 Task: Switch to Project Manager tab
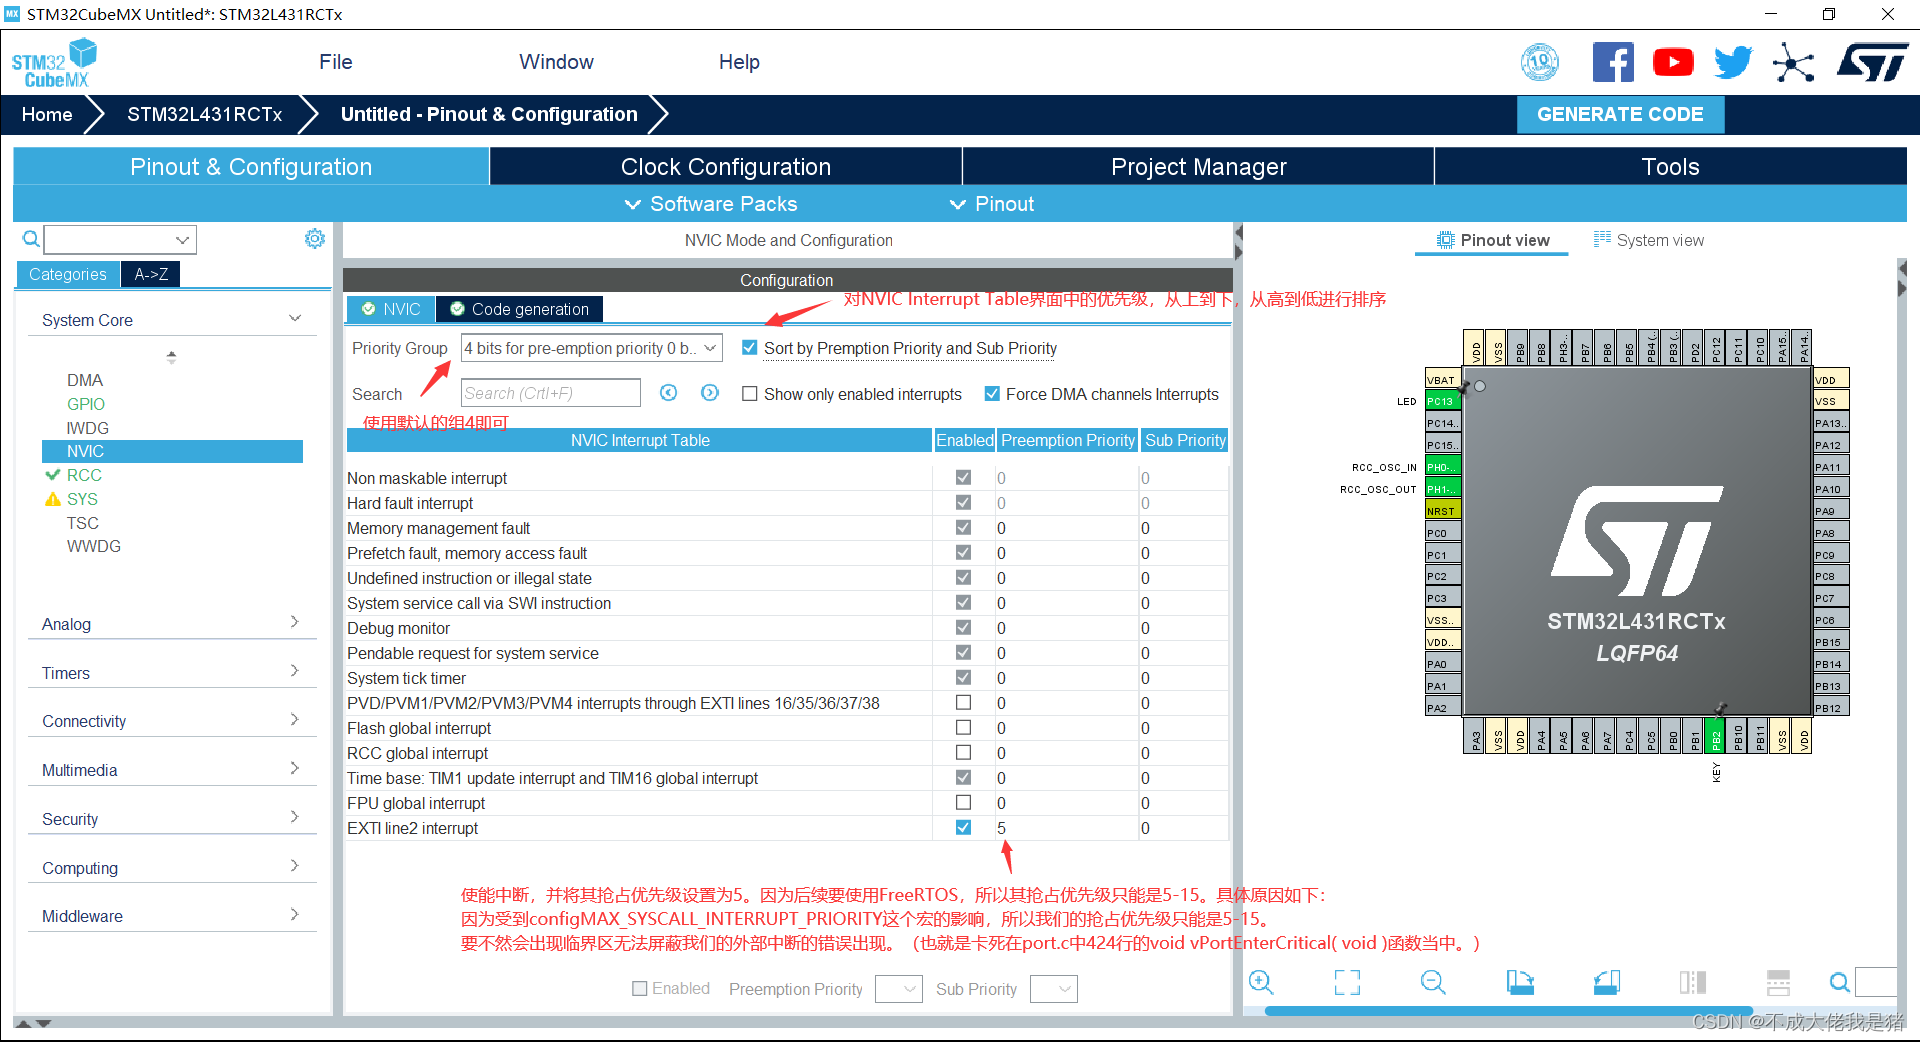tap(1198, 167)
